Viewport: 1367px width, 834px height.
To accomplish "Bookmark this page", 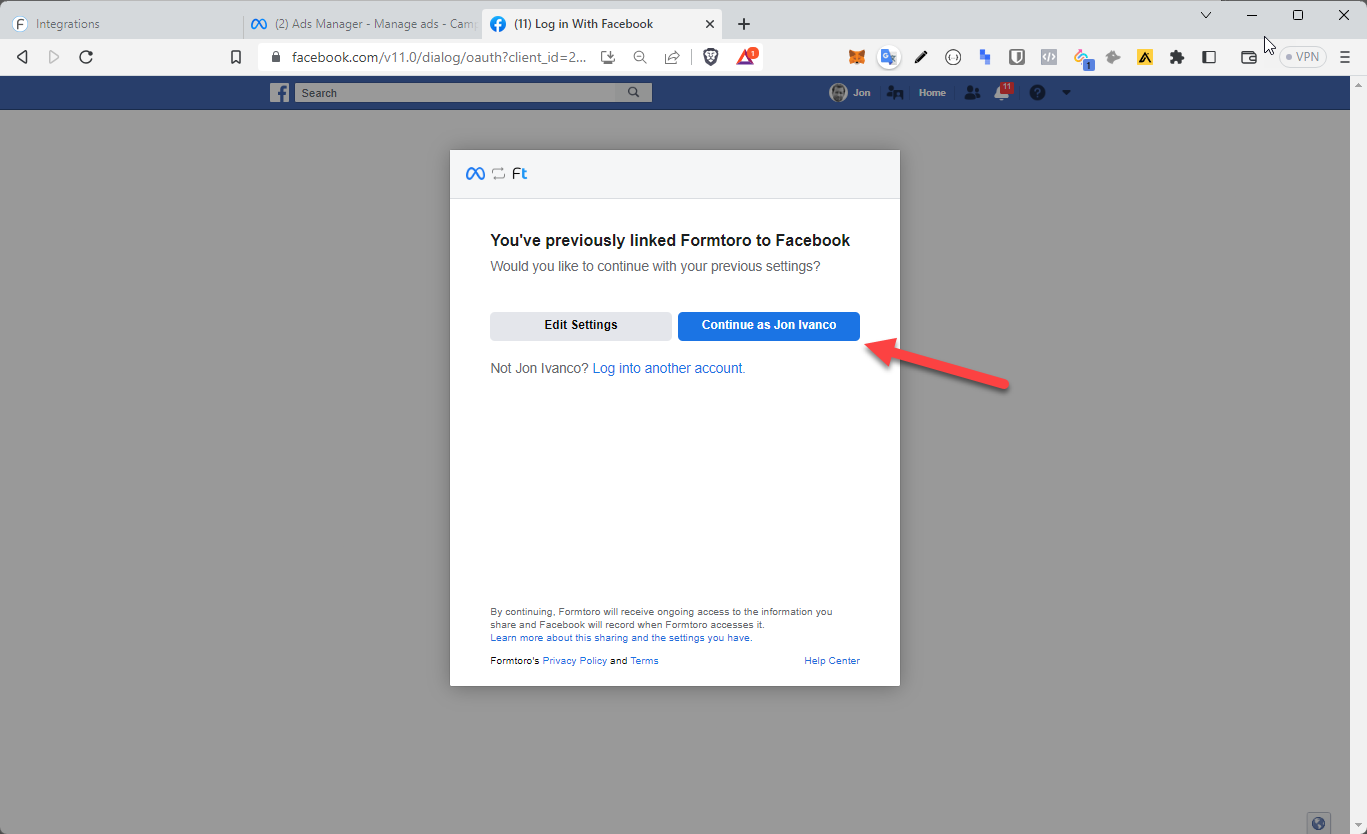I will tap(236, 57).
